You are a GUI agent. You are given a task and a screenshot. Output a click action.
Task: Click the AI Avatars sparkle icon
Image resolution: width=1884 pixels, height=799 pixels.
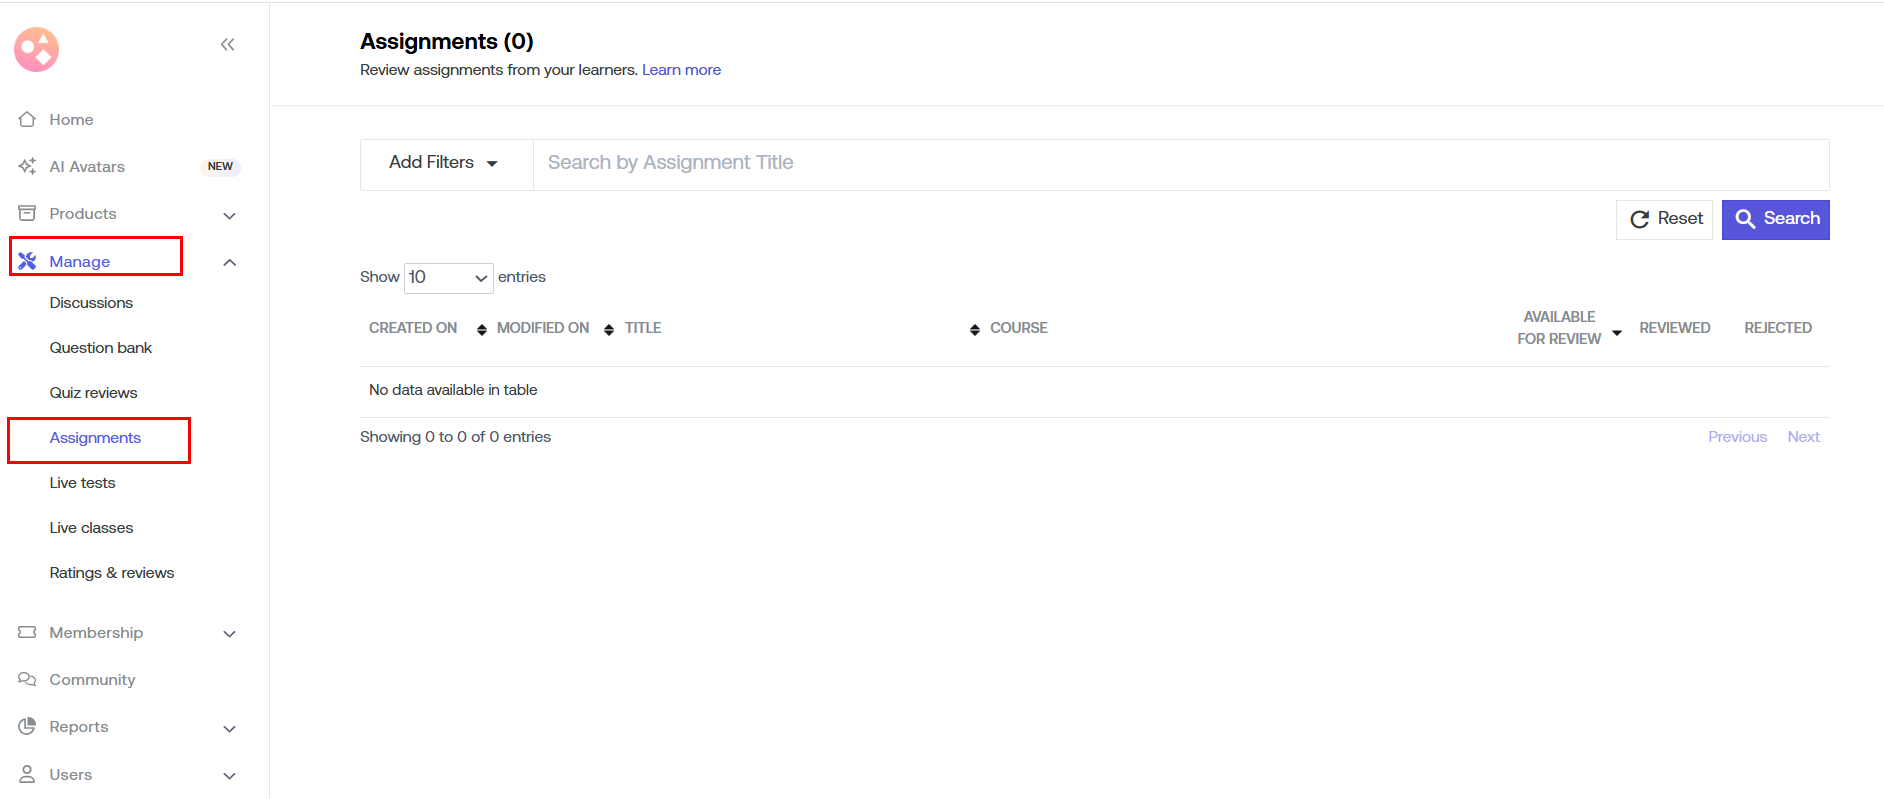27,166
